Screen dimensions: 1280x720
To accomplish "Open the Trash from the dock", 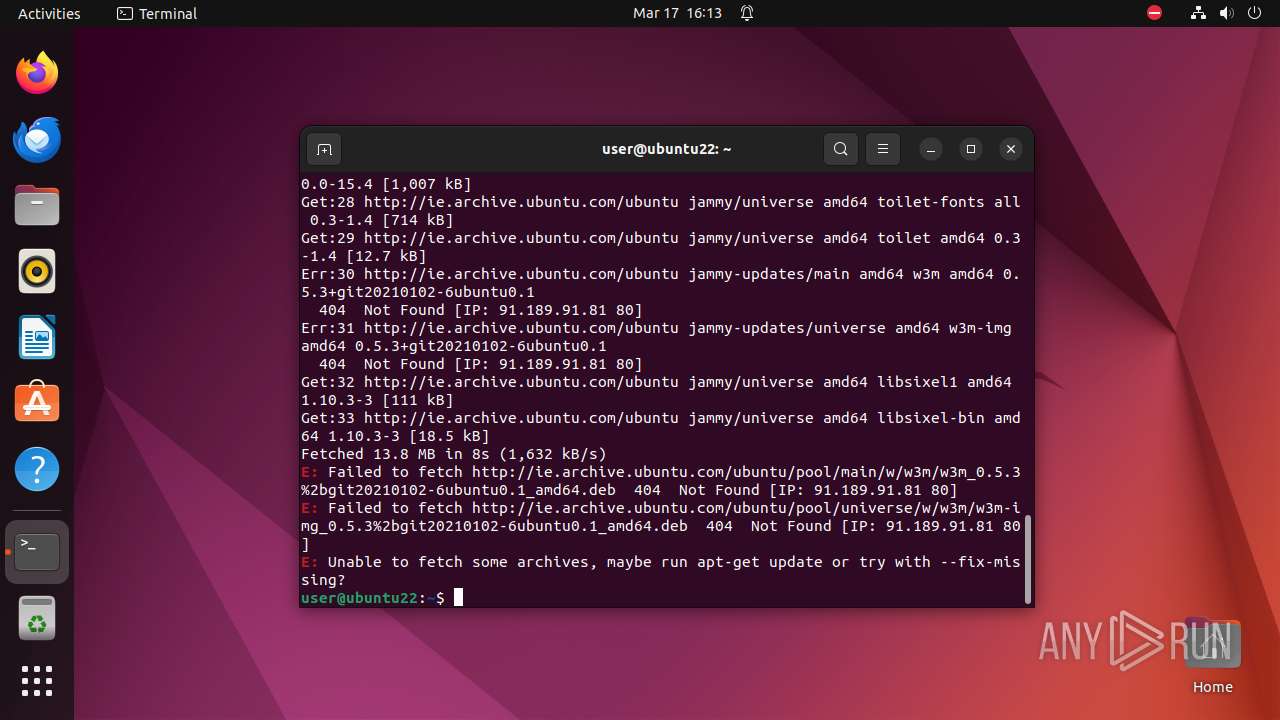I will coord(37,618).
